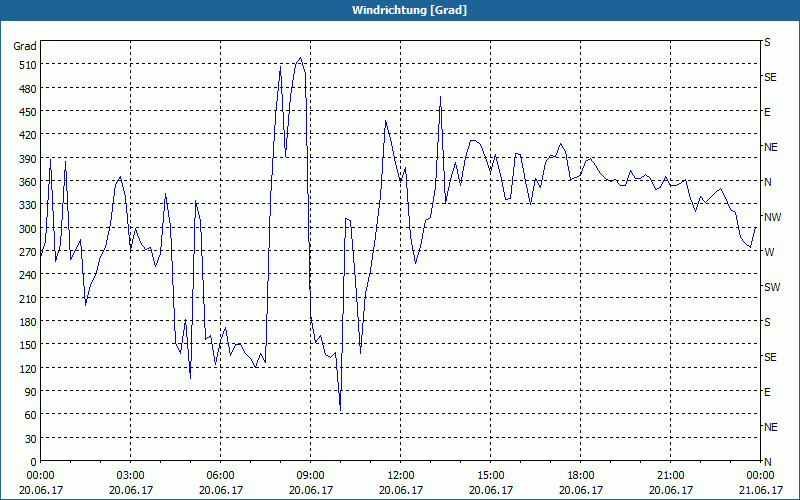Pick the 420 y-axis tick label
The width and height of the screenshot is (800, 500).
click(x=28, y=135)
